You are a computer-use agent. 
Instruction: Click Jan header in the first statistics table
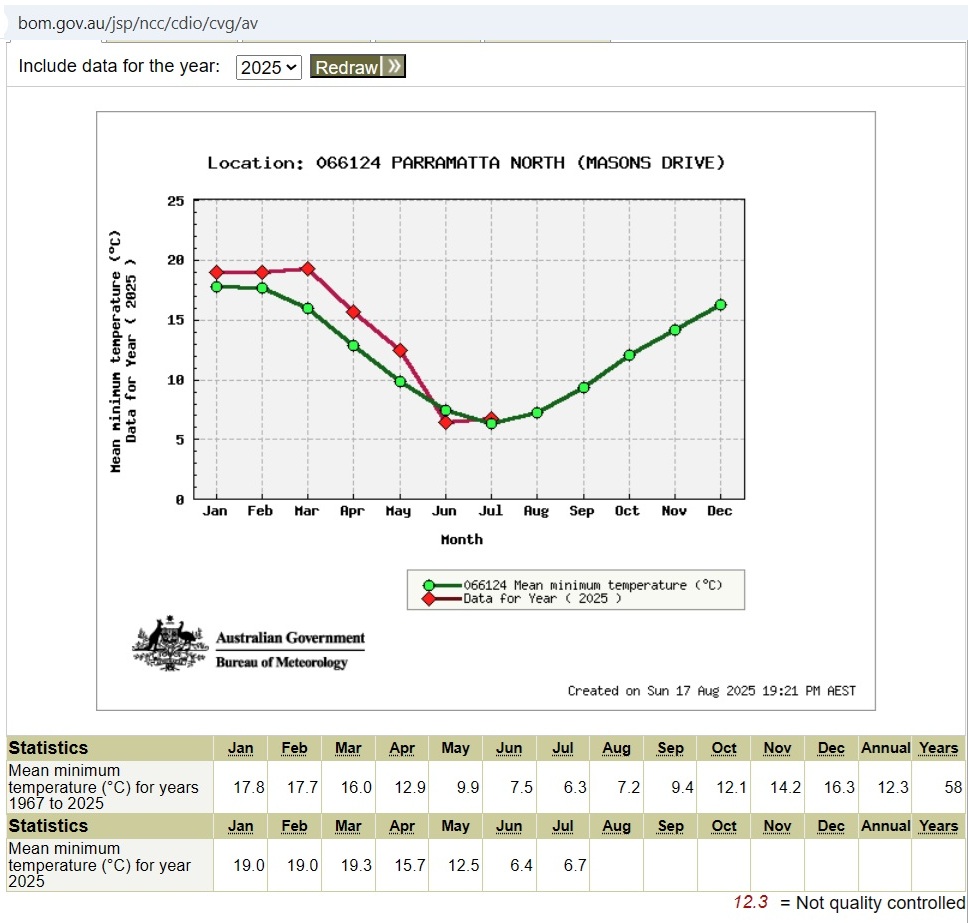(240, 748)
